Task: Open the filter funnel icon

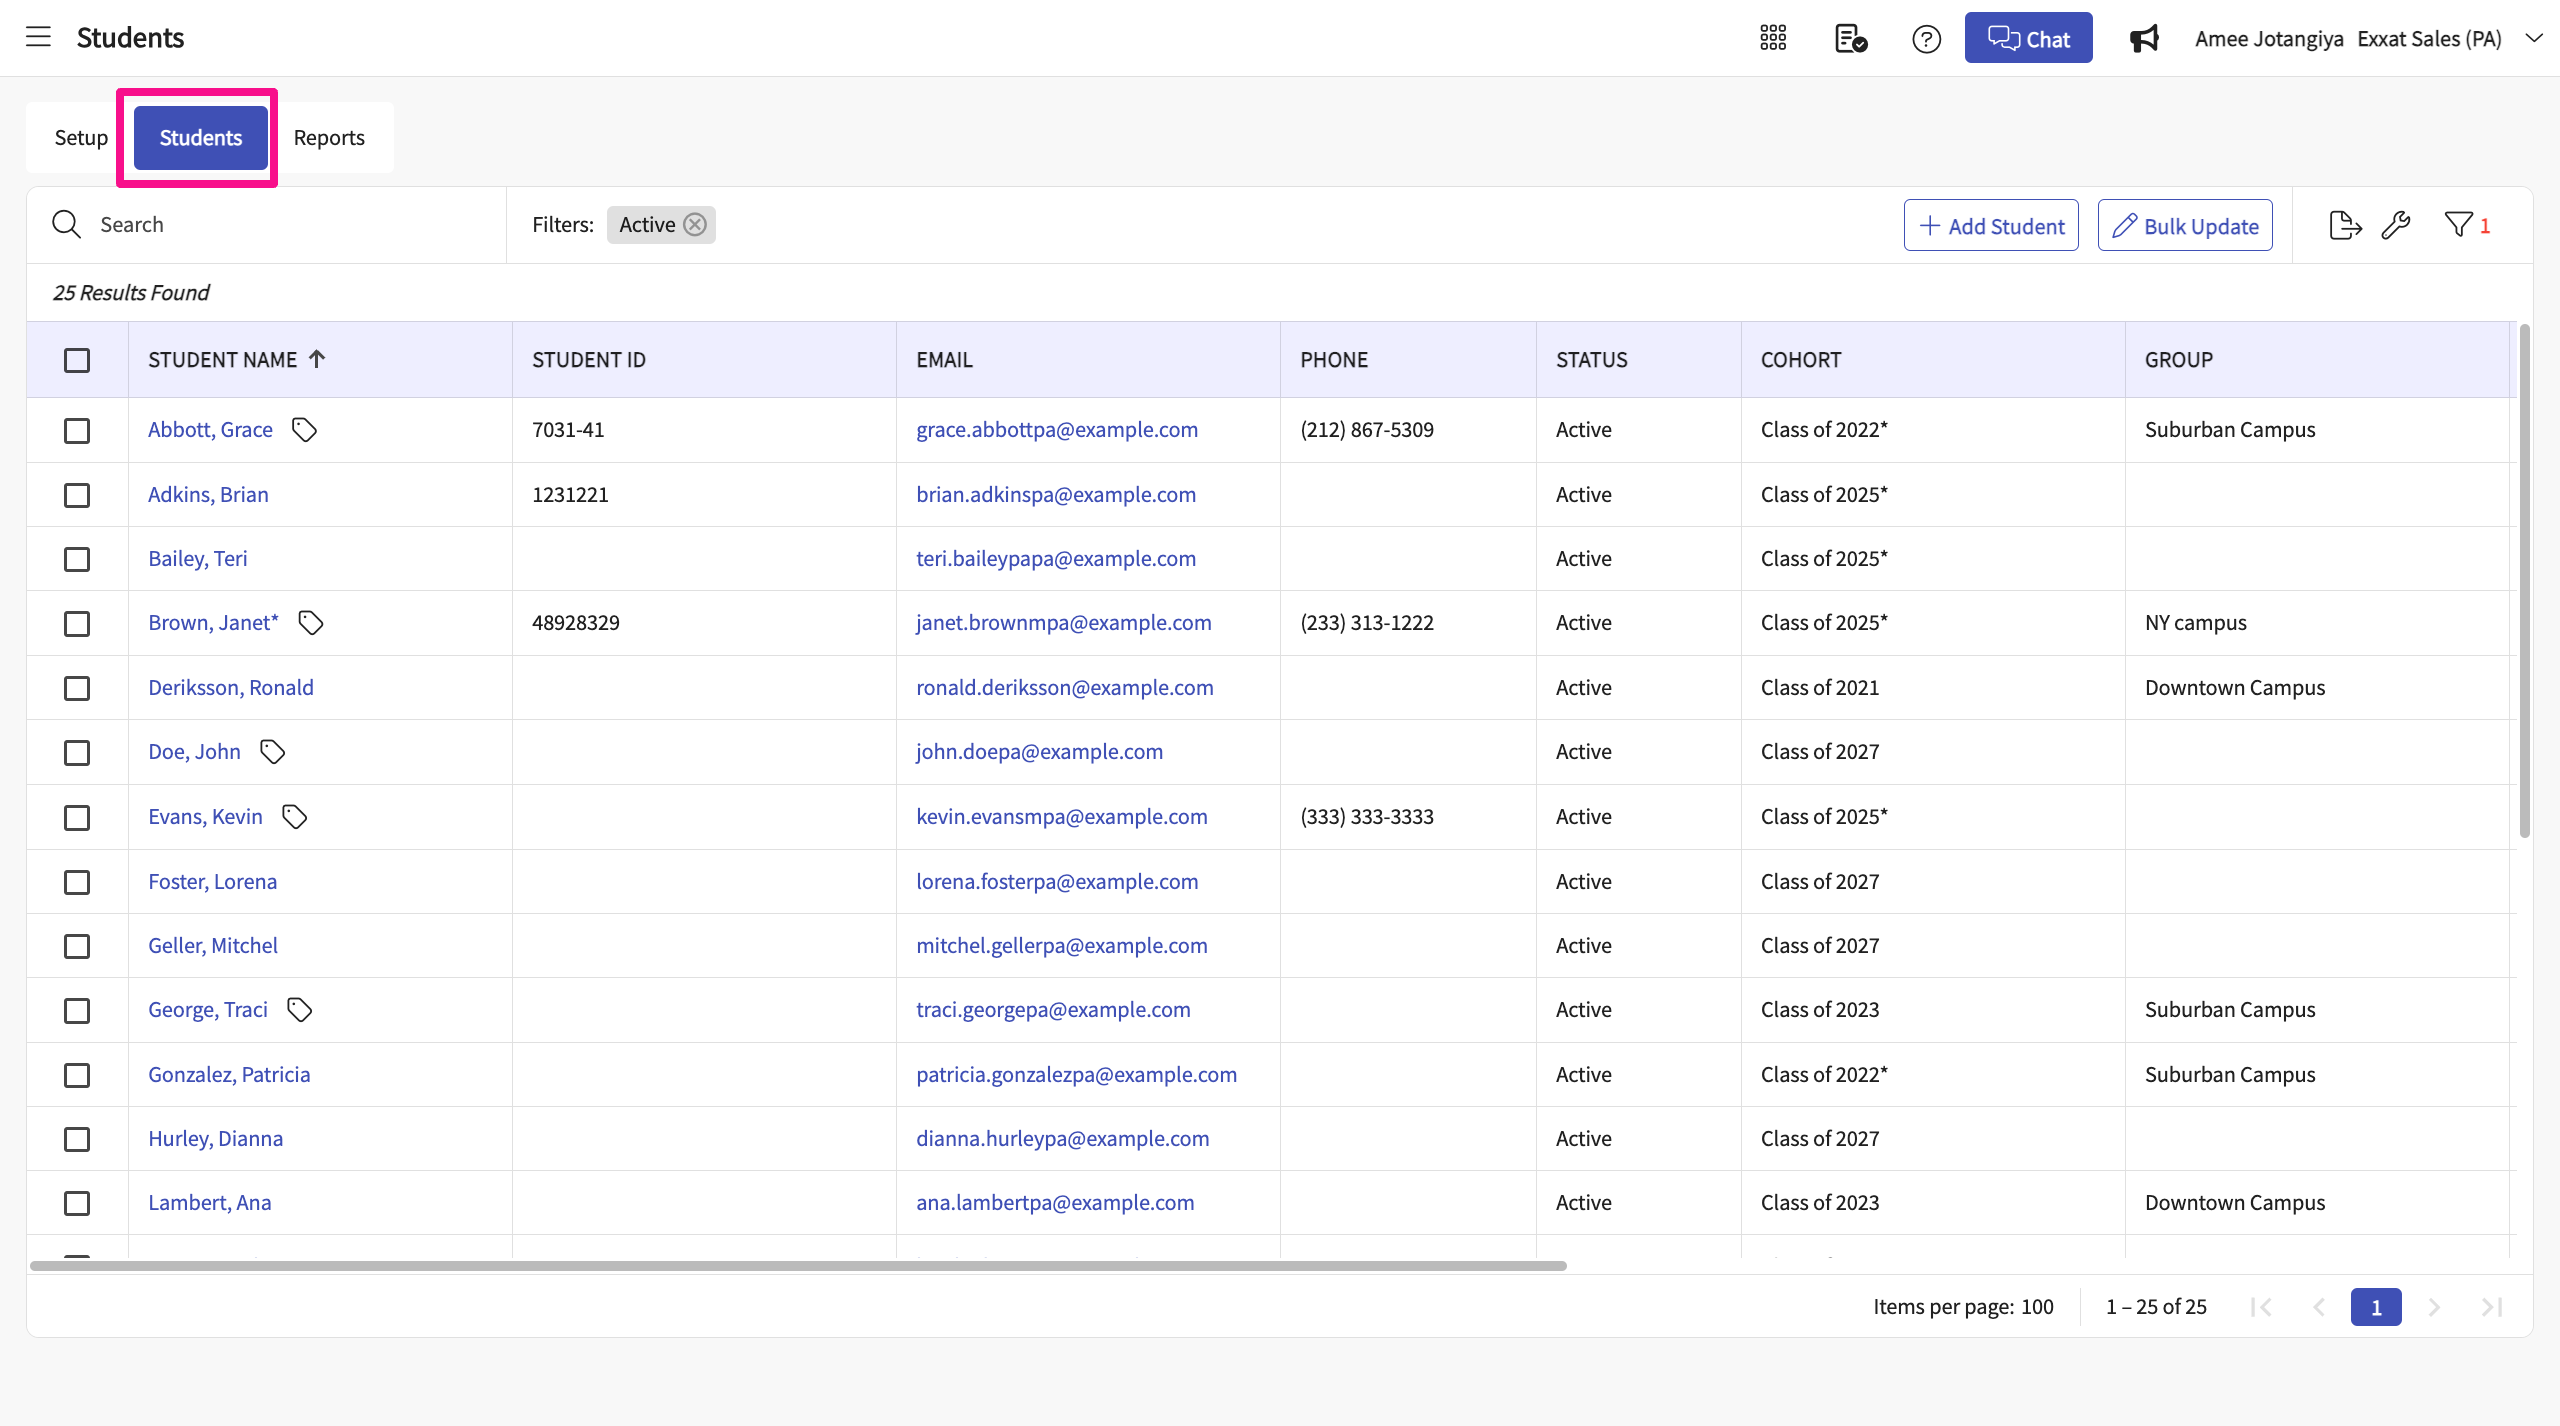Action: tap(2458, 225)
